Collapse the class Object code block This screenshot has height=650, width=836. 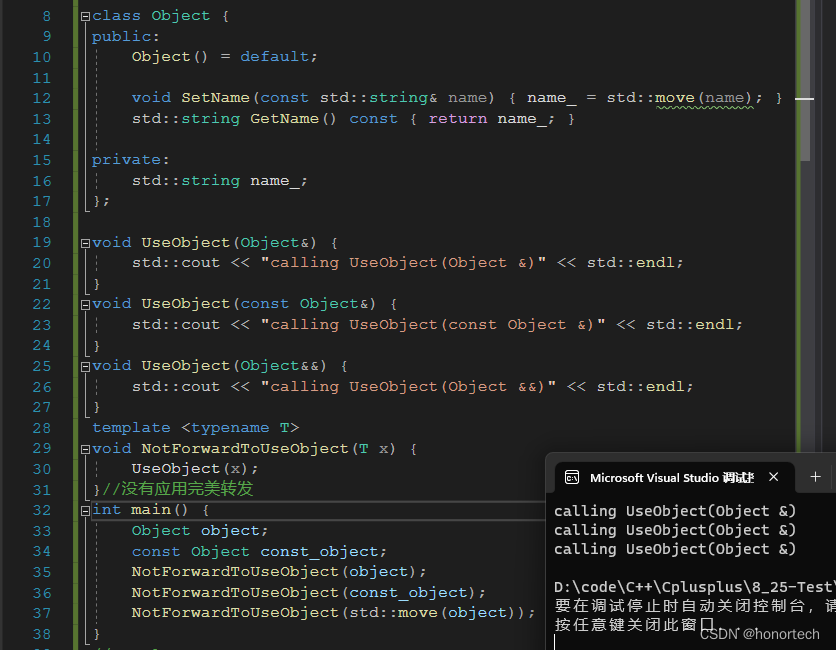(85, 17)
